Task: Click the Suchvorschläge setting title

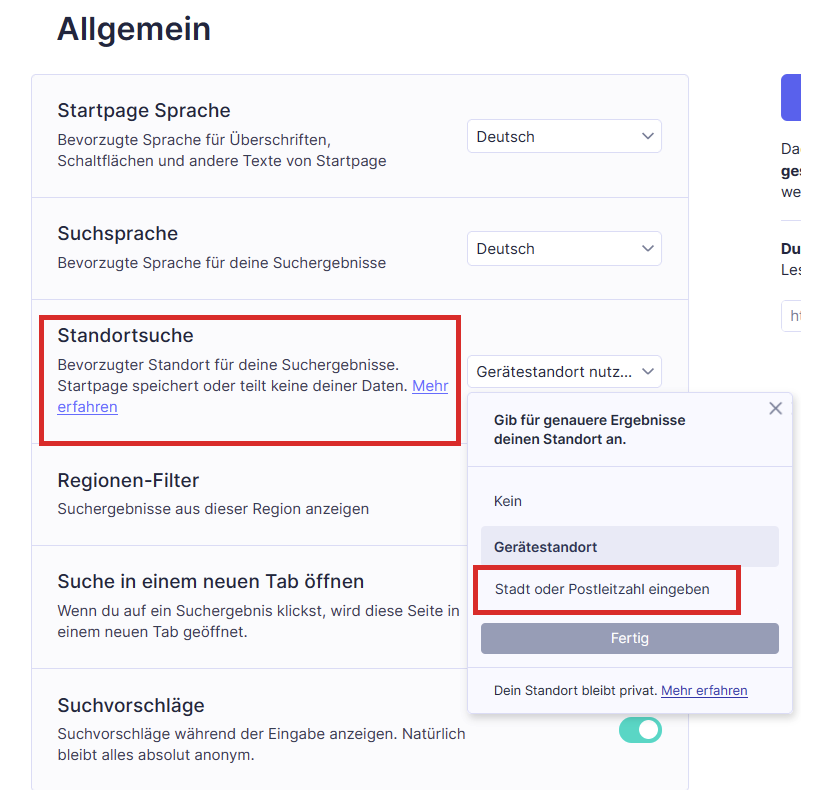Action: 131,706
